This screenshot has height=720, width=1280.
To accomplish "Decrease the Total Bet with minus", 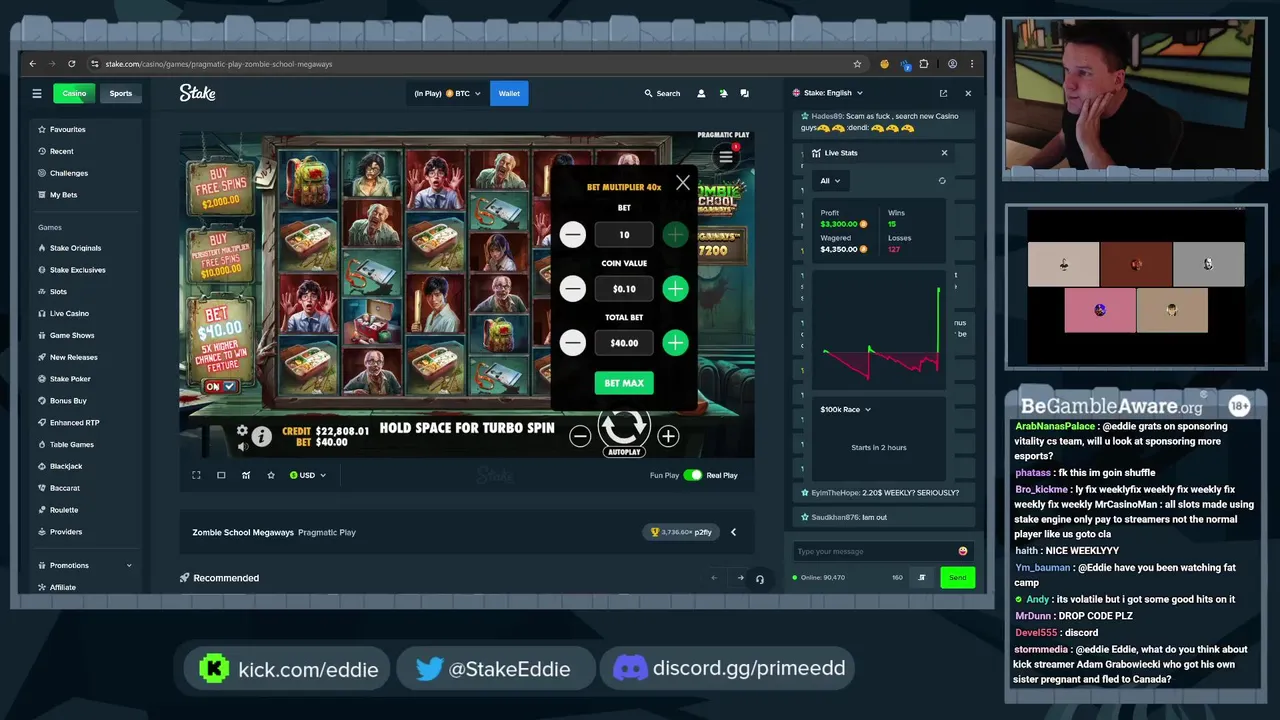I will [x=572, y=343].
